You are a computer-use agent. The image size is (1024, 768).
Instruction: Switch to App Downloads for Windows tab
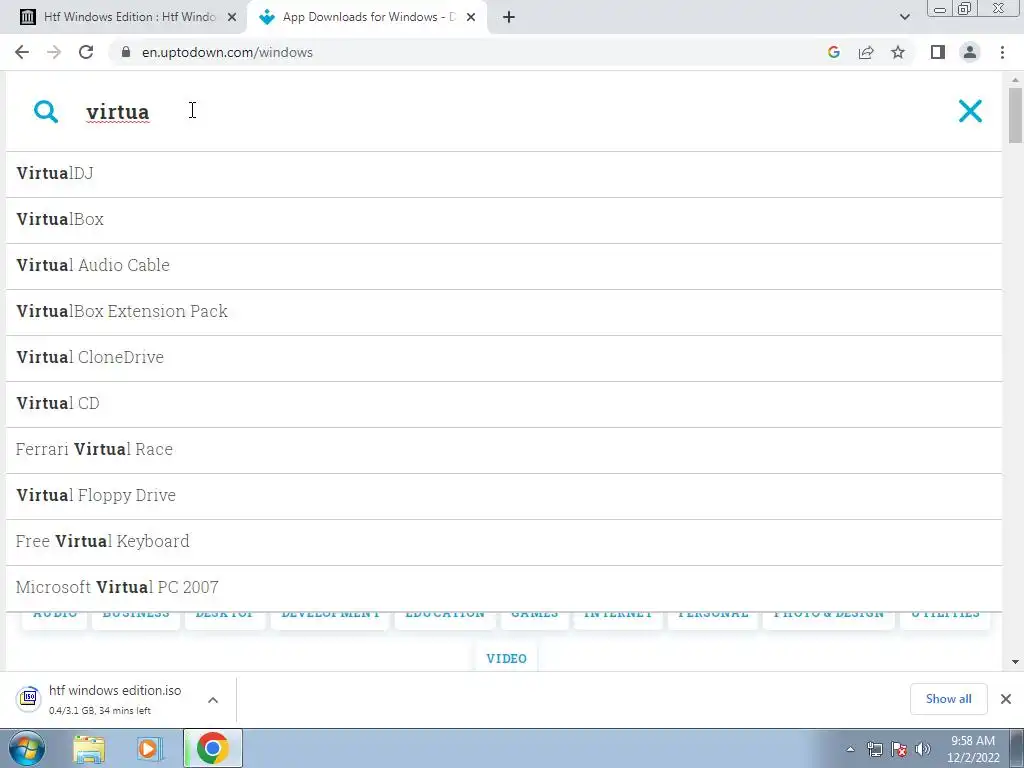pos(369,17)
